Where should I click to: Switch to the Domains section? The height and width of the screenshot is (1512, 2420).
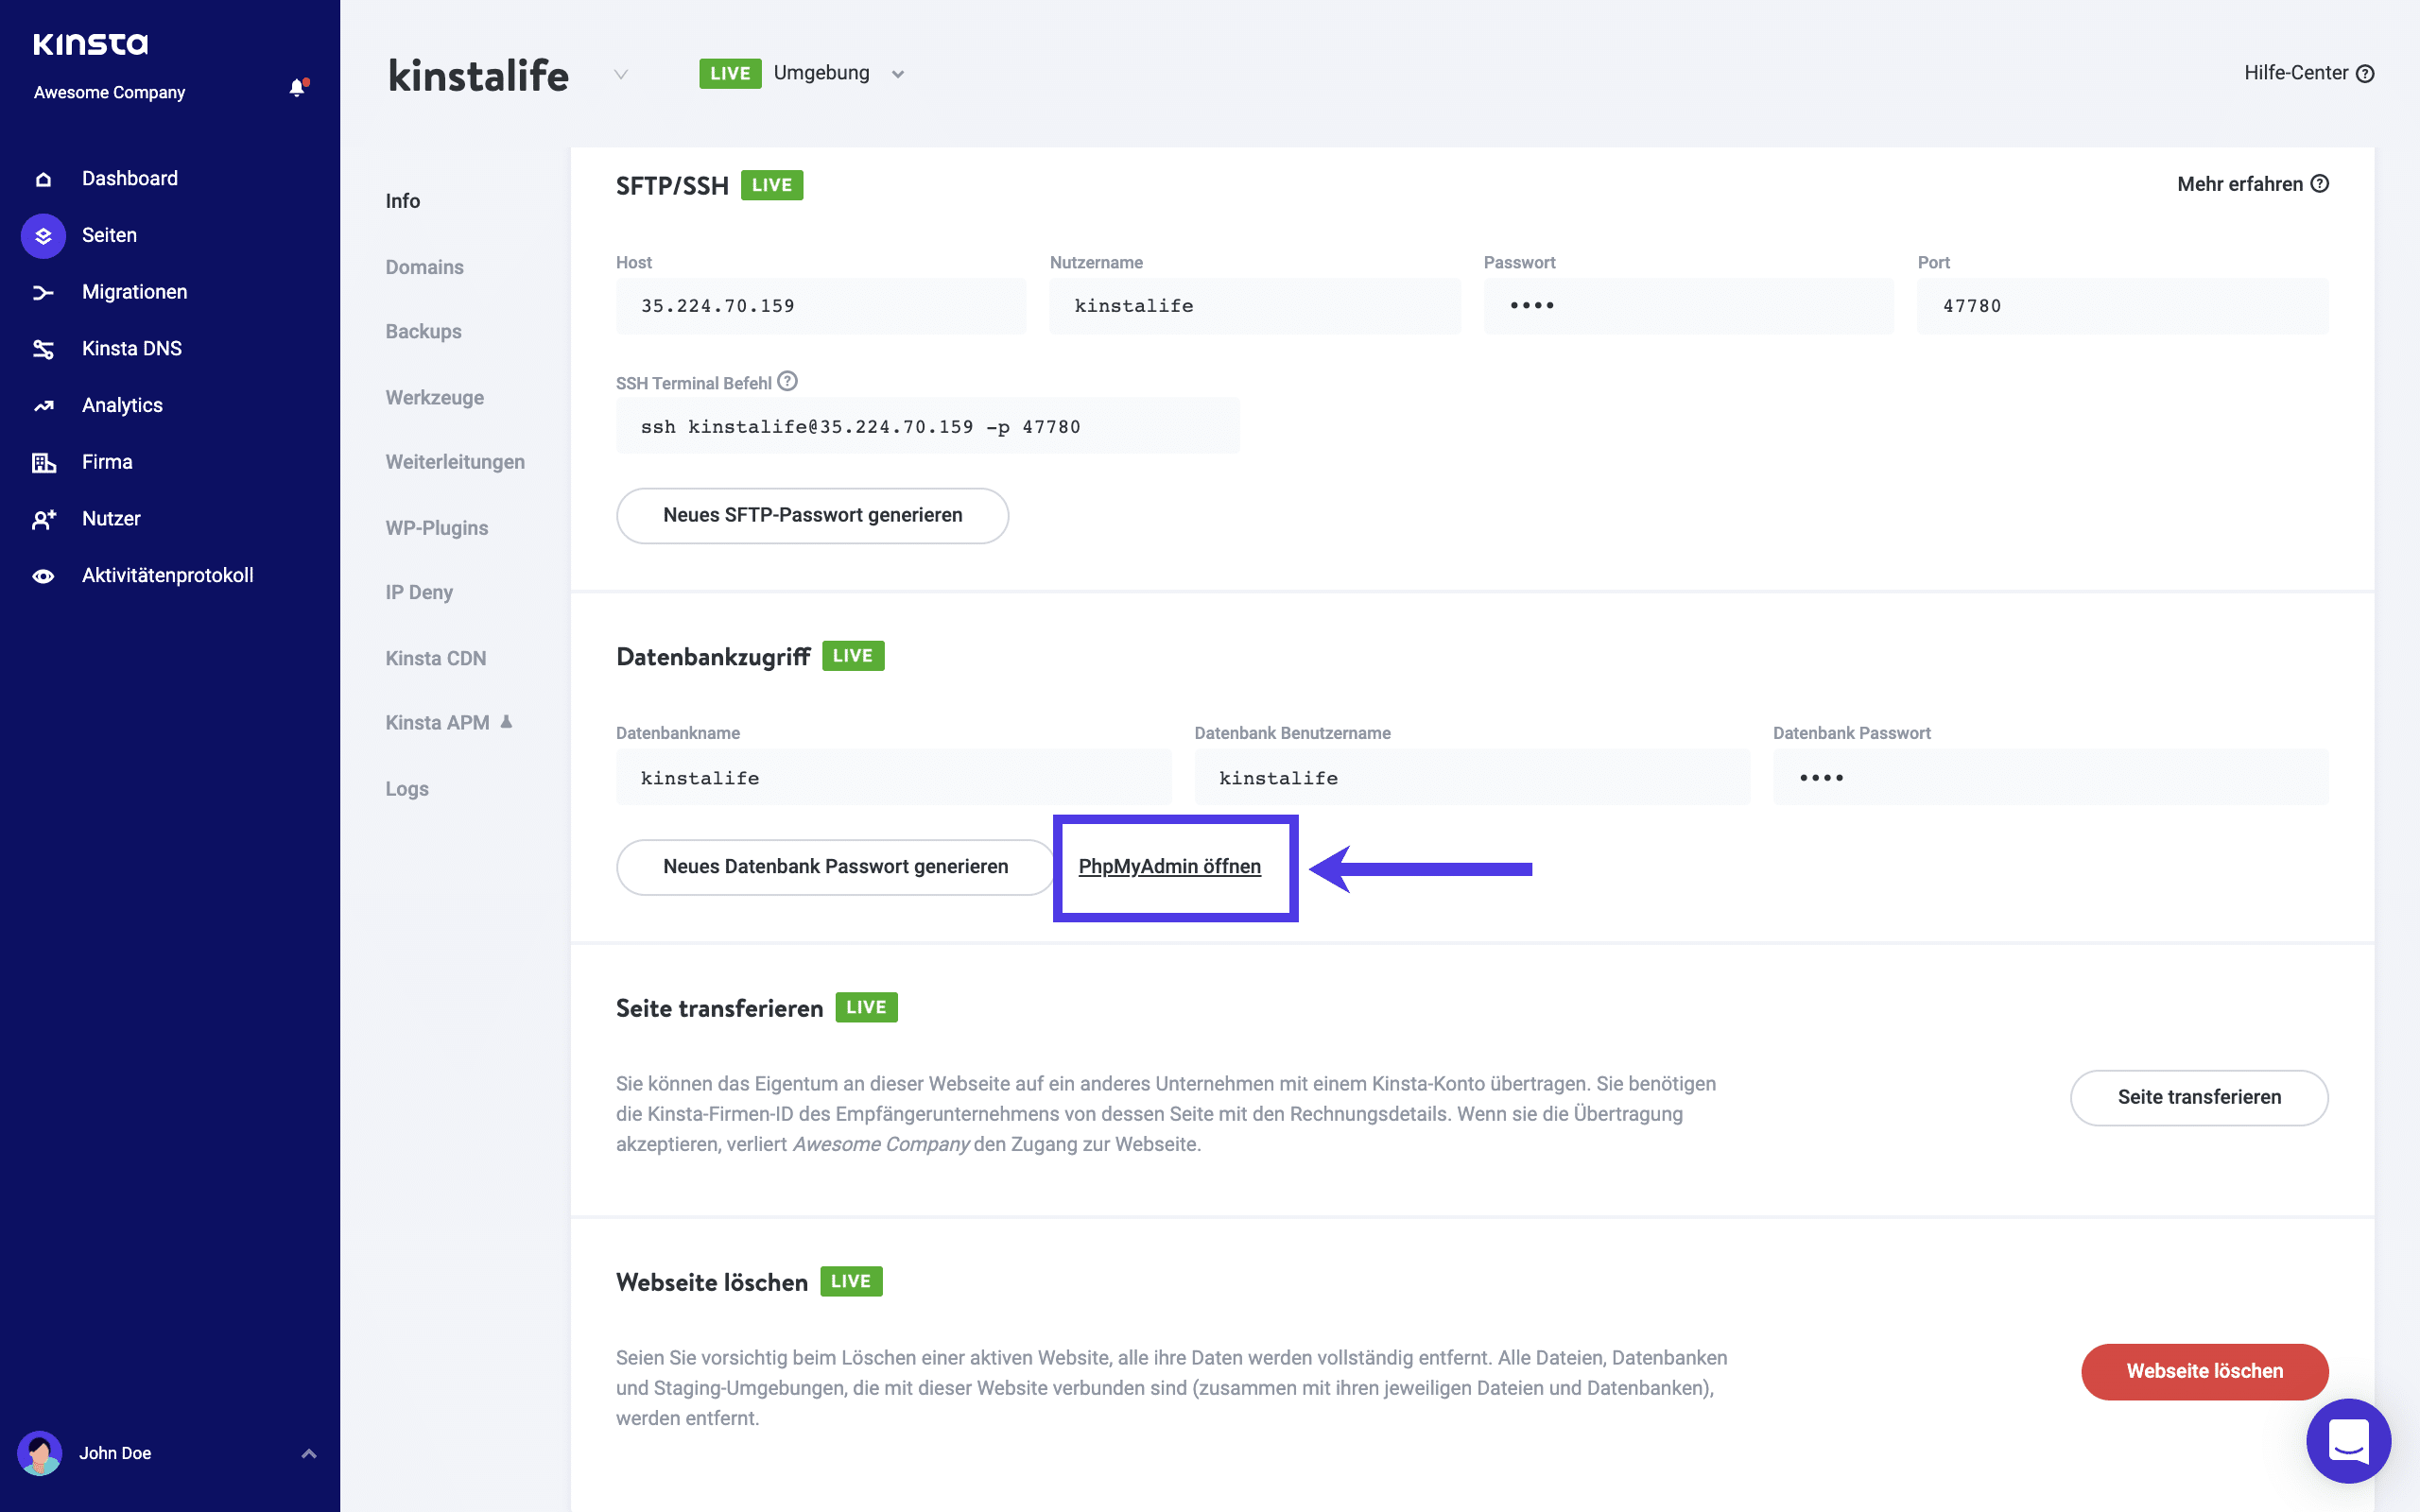pos(424,267)
